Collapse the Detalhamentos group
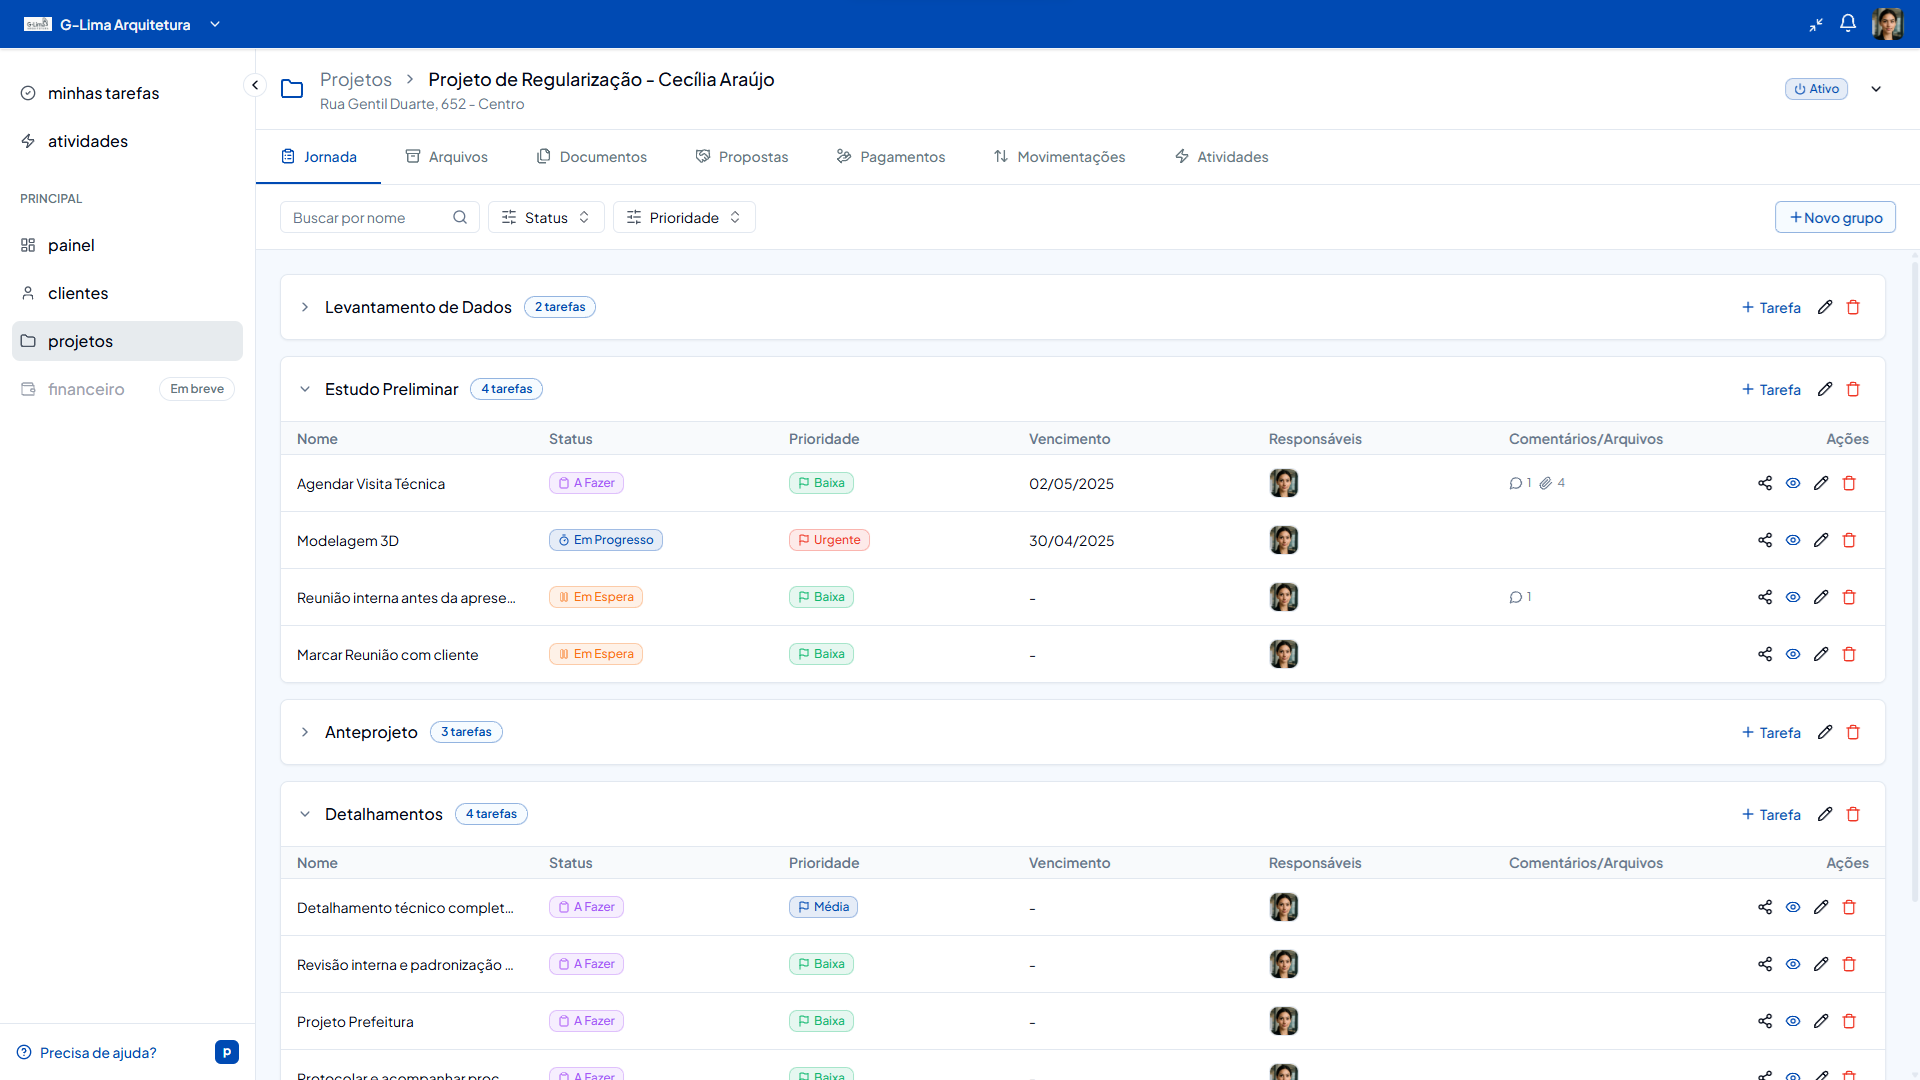 tap(305, 814)
